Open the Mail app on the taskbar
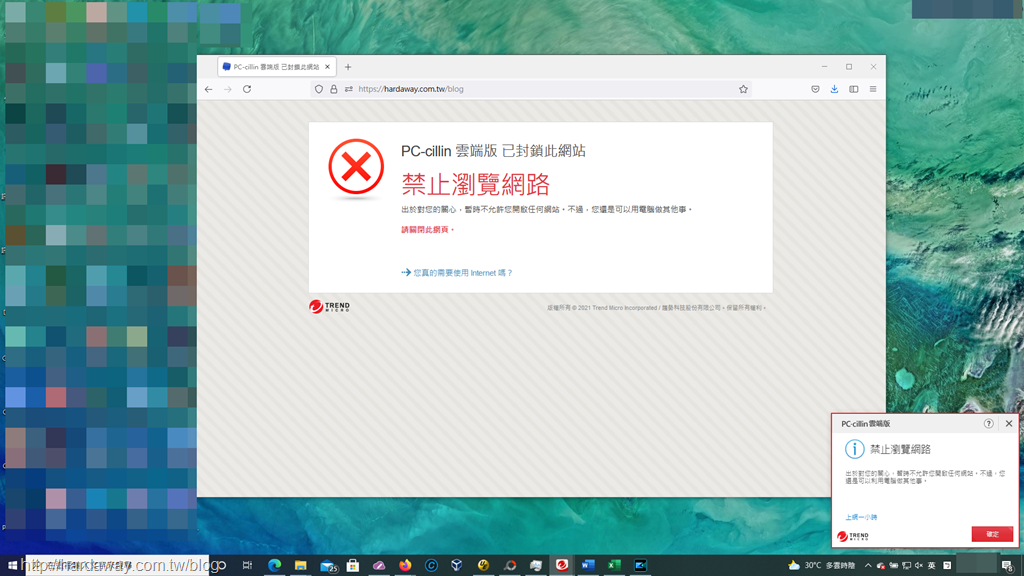This screenshot has width=1024, height=576. pyautogui.click(x=328, y=566)
